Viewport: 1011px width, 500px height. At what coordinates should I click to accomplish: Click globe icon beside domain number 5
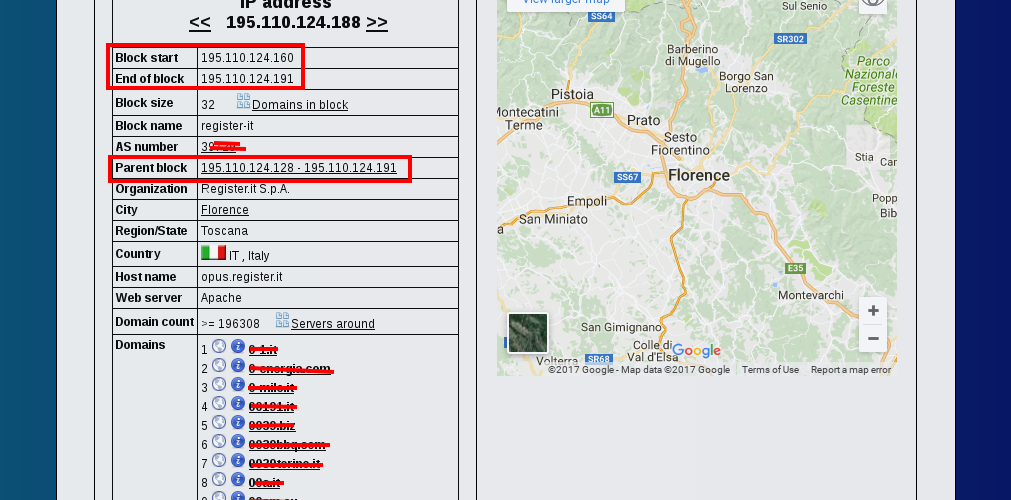(219, 422)
